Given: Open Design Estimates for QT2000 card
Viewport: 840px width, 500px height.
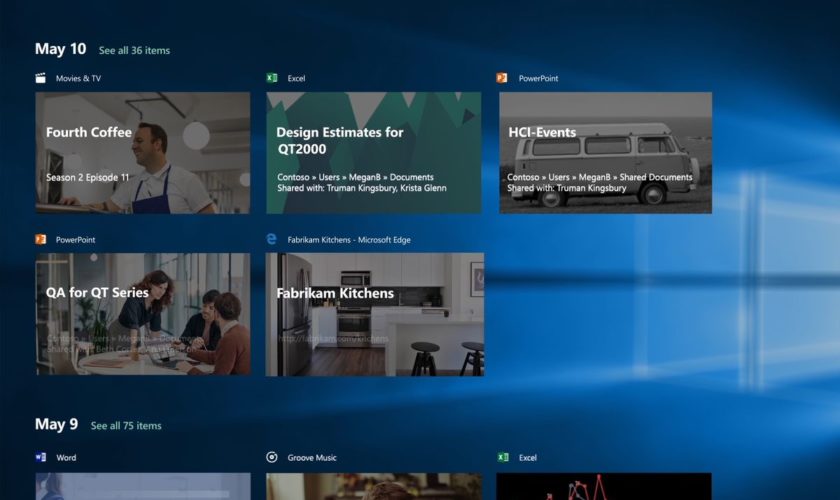Looking at the screenshot, I should pos(373,153).
